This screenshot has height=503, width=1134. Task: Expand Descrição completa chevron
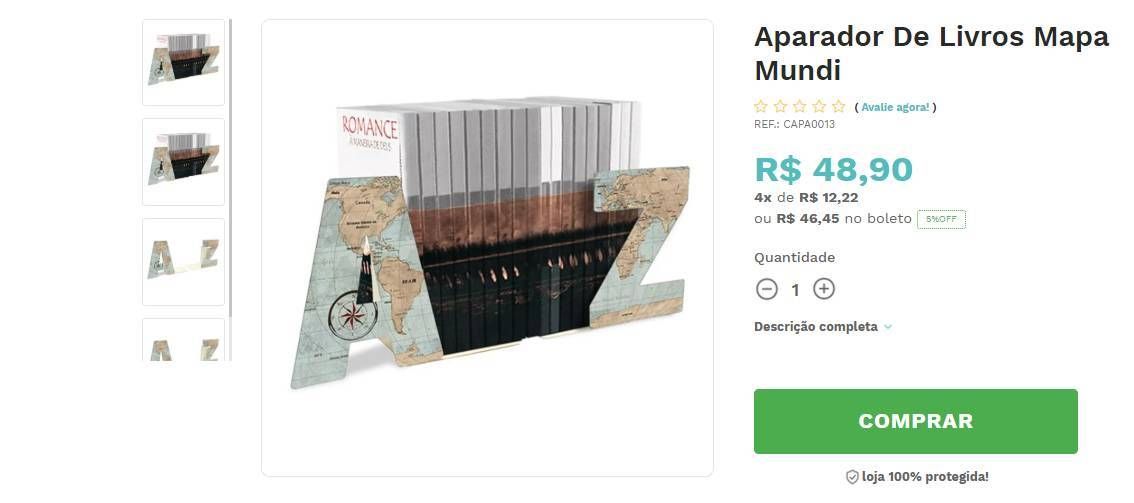[x=888, y=327]
